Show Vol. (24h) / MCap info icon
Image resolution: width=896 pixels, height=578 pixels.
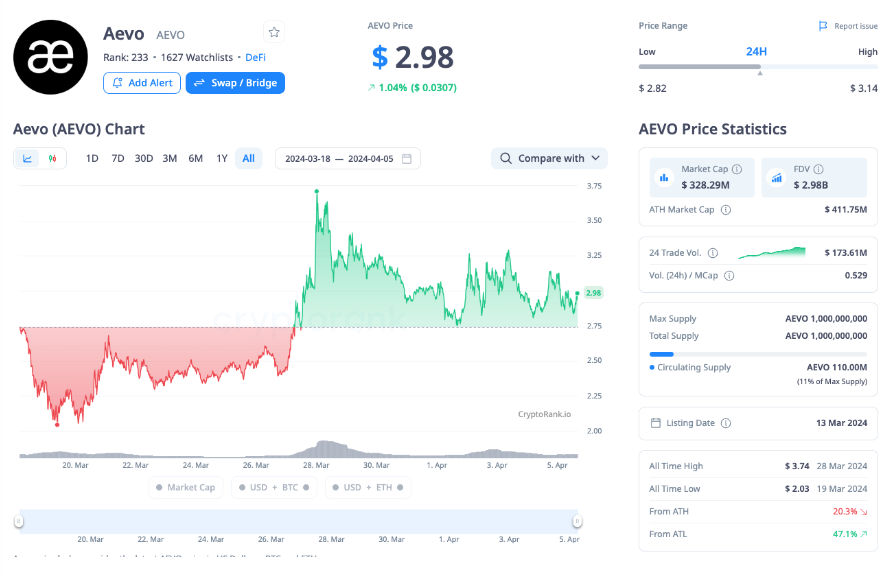[x=729, y=275]
